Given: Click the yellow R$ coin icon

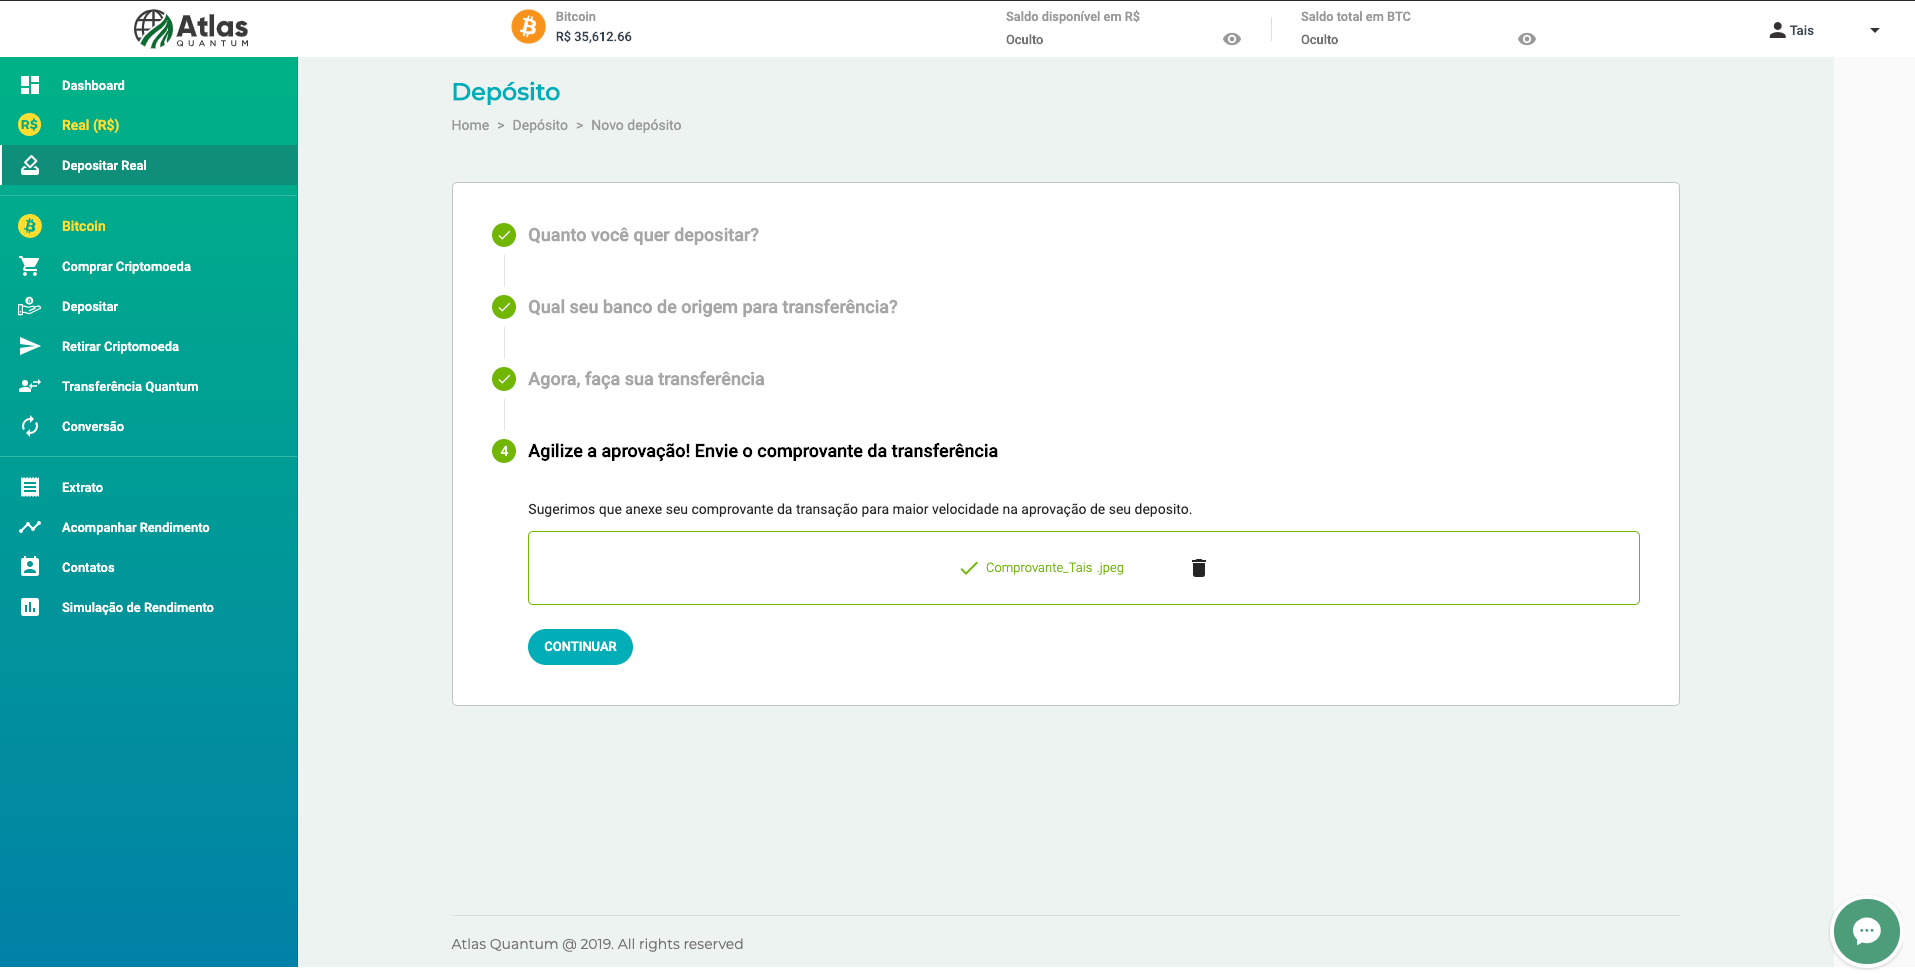Looking at the screenshot, I should point(30,125).
